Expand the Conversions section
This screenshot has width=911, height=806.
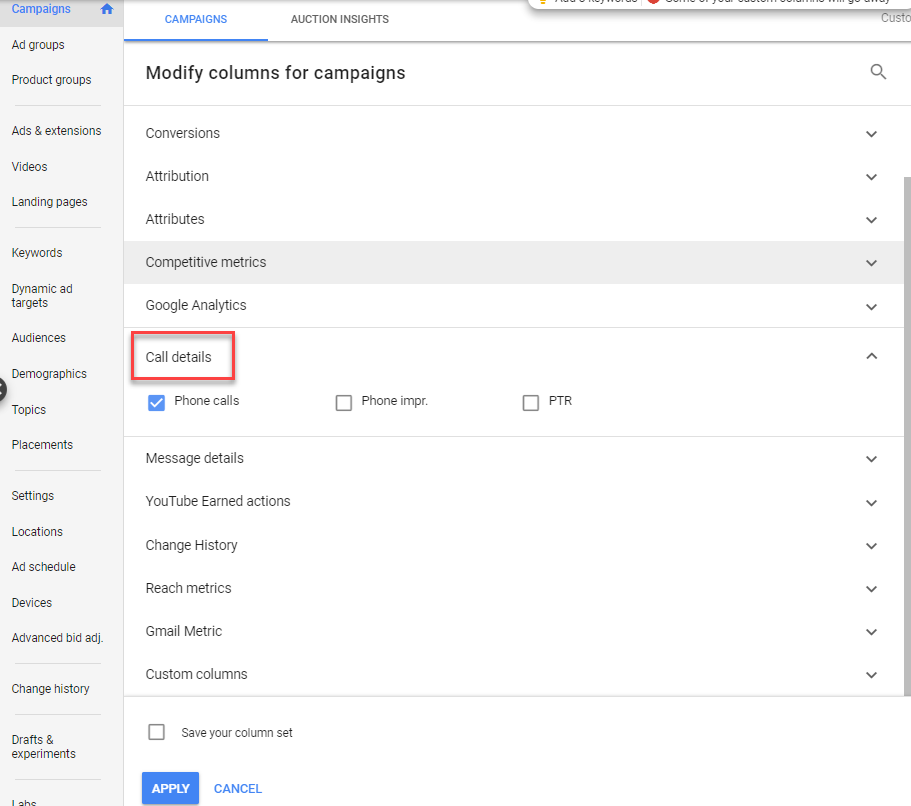(871, 134)
